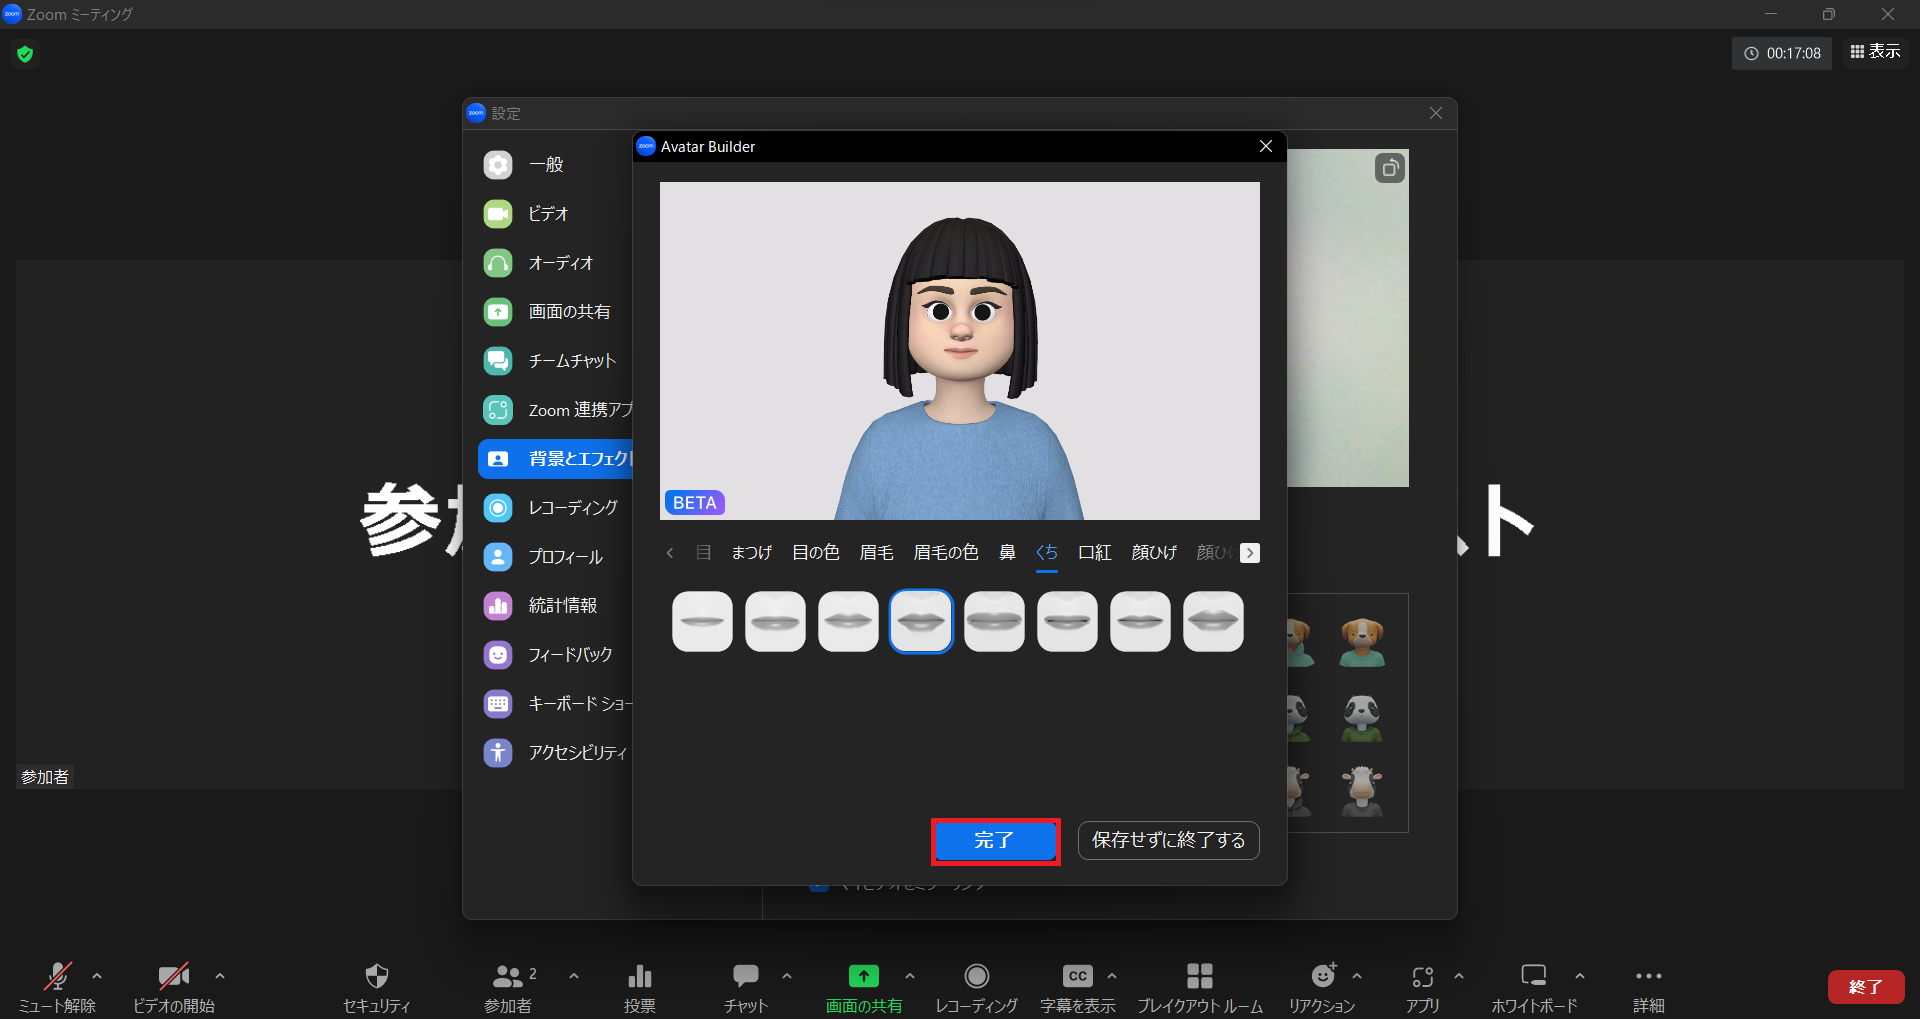The height and width of the screenshot is (1020, 1930).
Task: Start video with ビデオの開始 button
Action: [173, 976]
